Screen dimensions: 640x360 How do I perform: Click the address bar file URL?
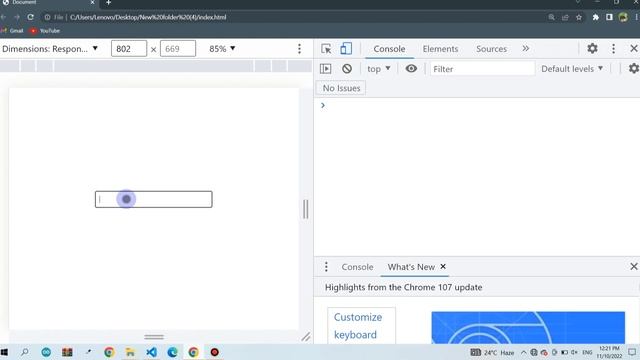point(148,17)
